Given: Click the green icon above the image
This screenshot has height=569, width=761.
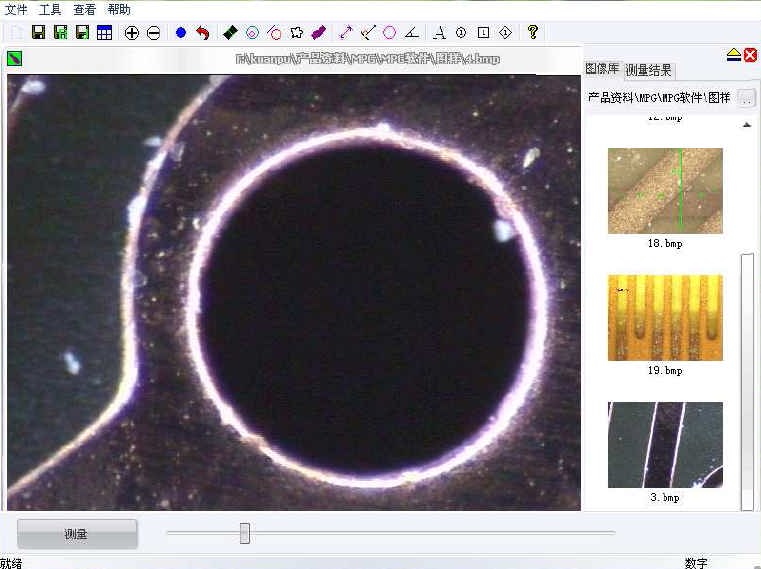Looking at the screenshot, I should tap(14, 58).
